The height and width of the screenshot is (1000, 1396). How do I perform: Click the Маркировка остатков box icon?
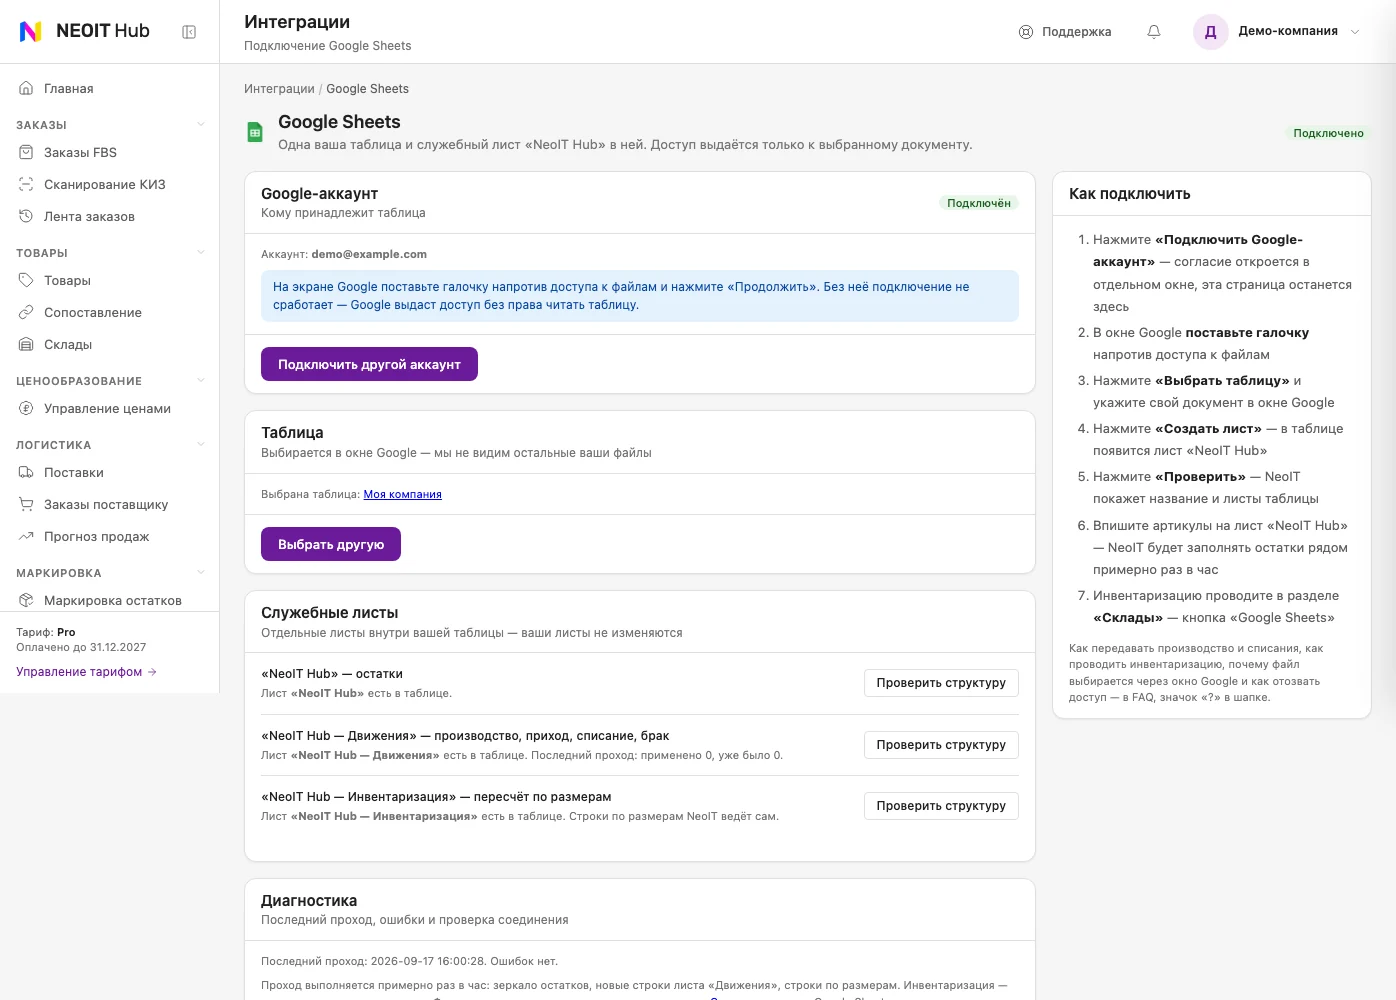coord(26,601)
